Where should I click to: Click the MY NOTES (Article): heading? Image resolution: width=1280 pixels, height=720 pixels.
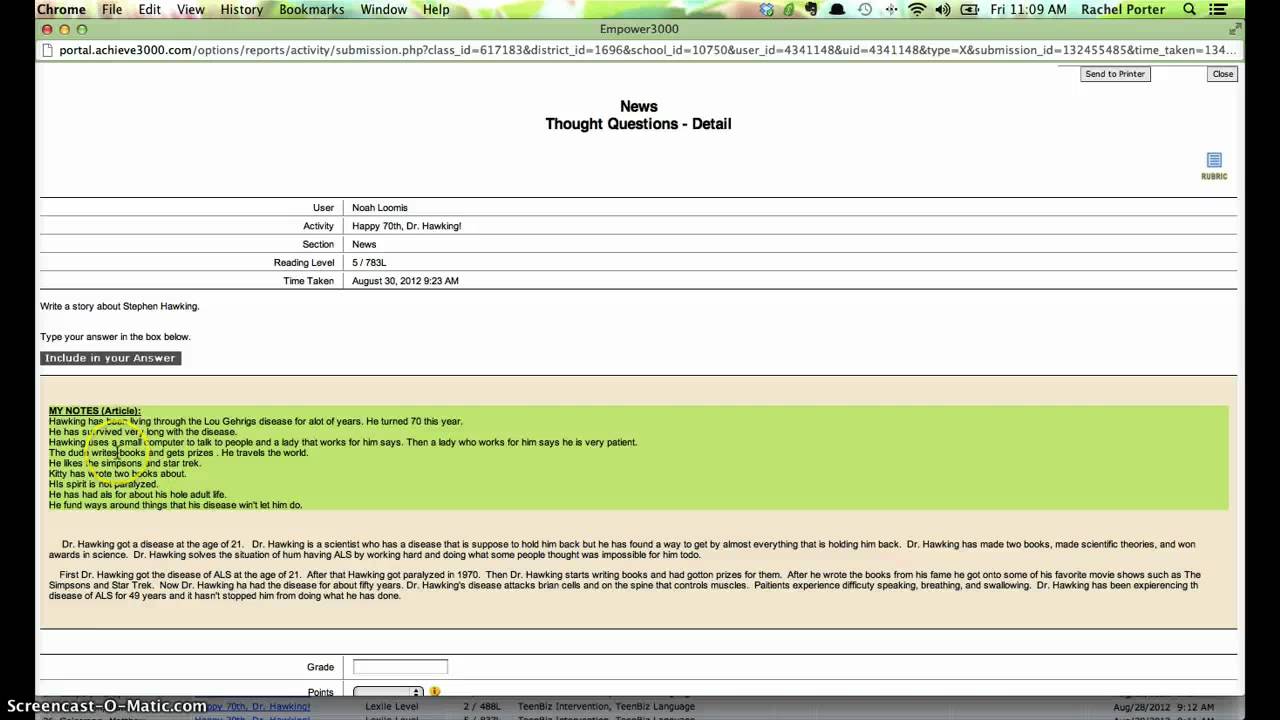95,411
